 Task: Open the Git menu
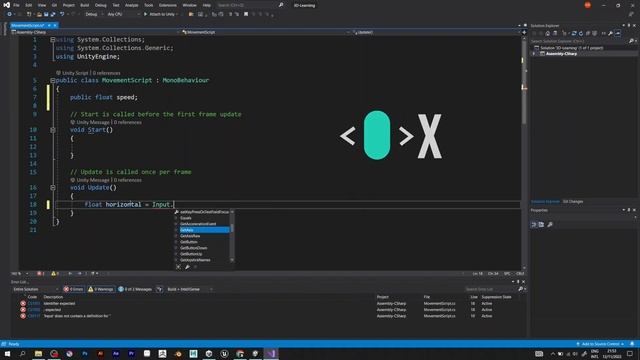click(54, 5)
